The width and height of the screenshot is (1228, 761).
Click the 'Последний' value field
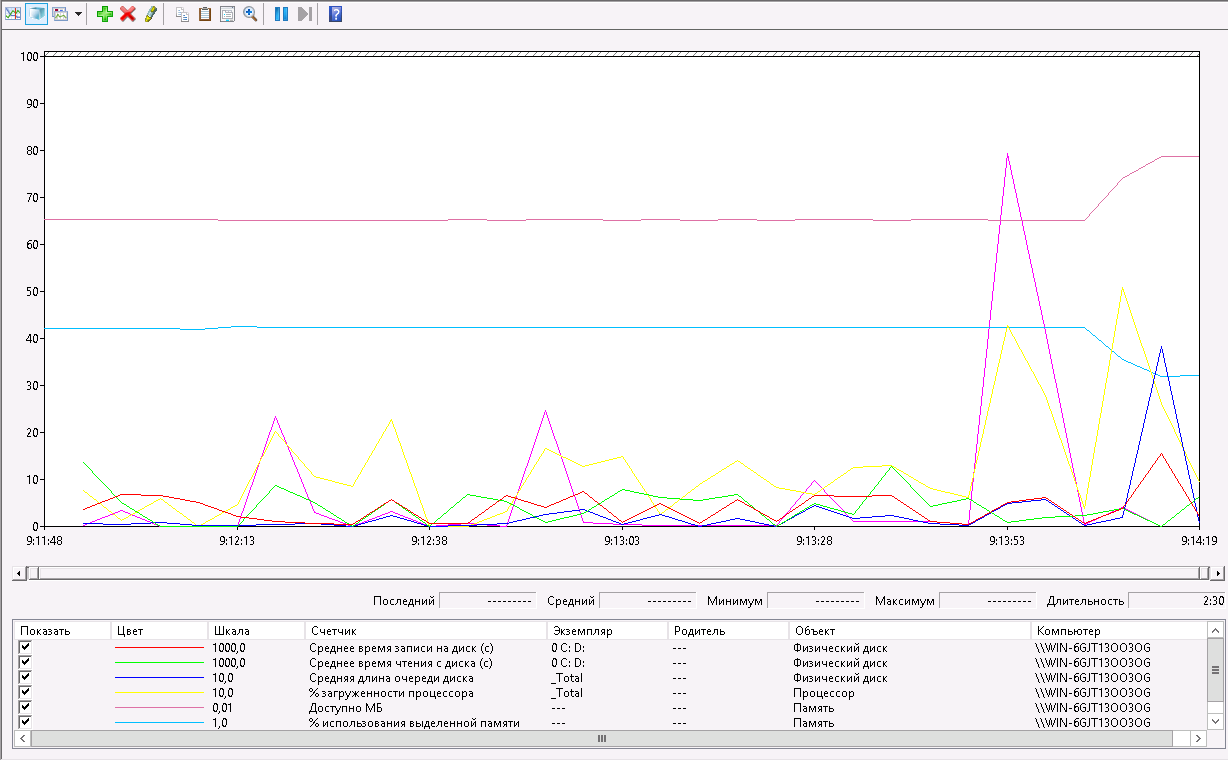click(486, 601)
